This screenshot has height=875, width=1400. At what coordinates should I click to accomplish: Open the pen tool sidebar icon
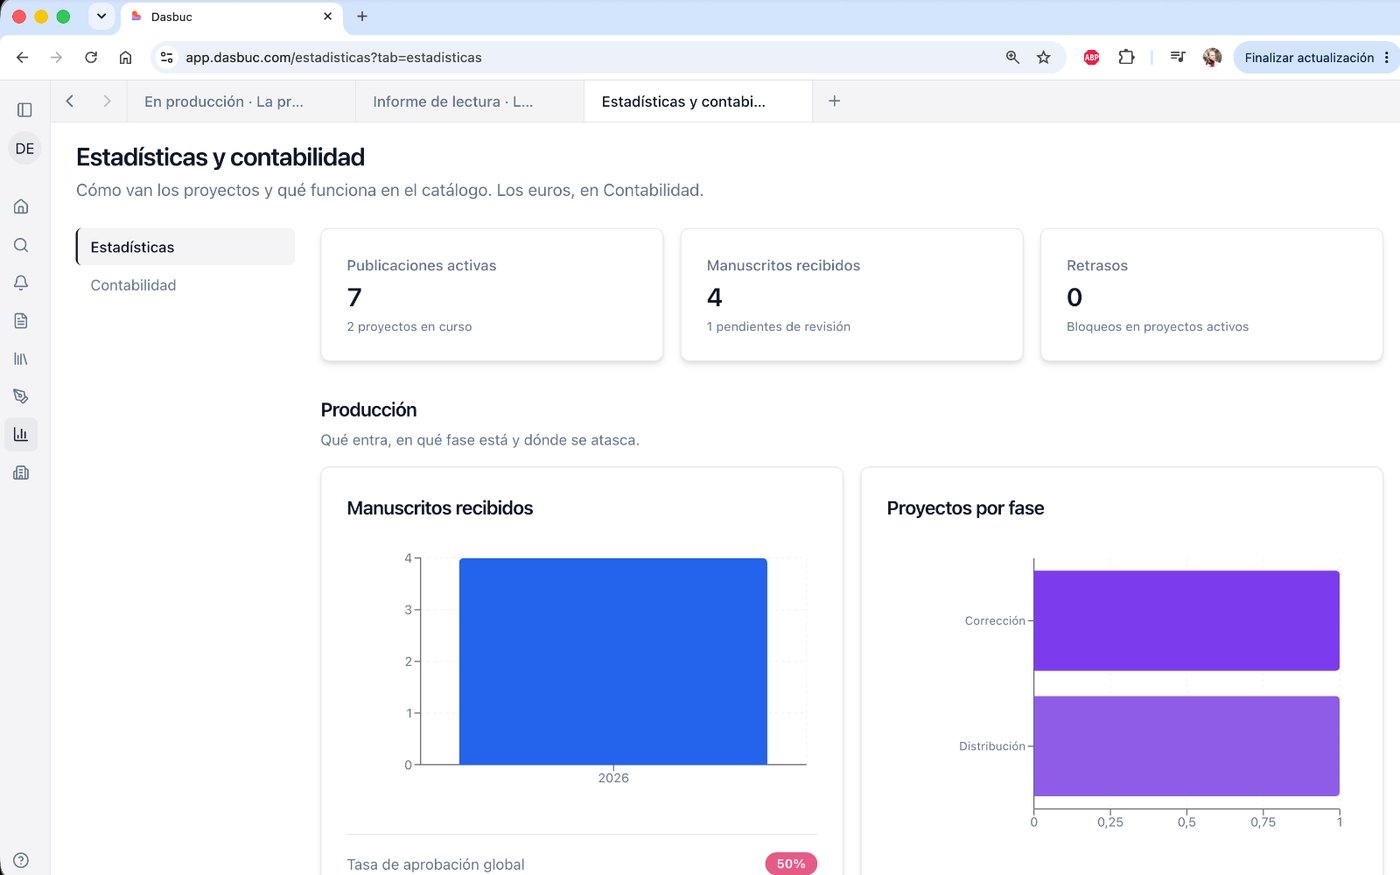point(21,396)
